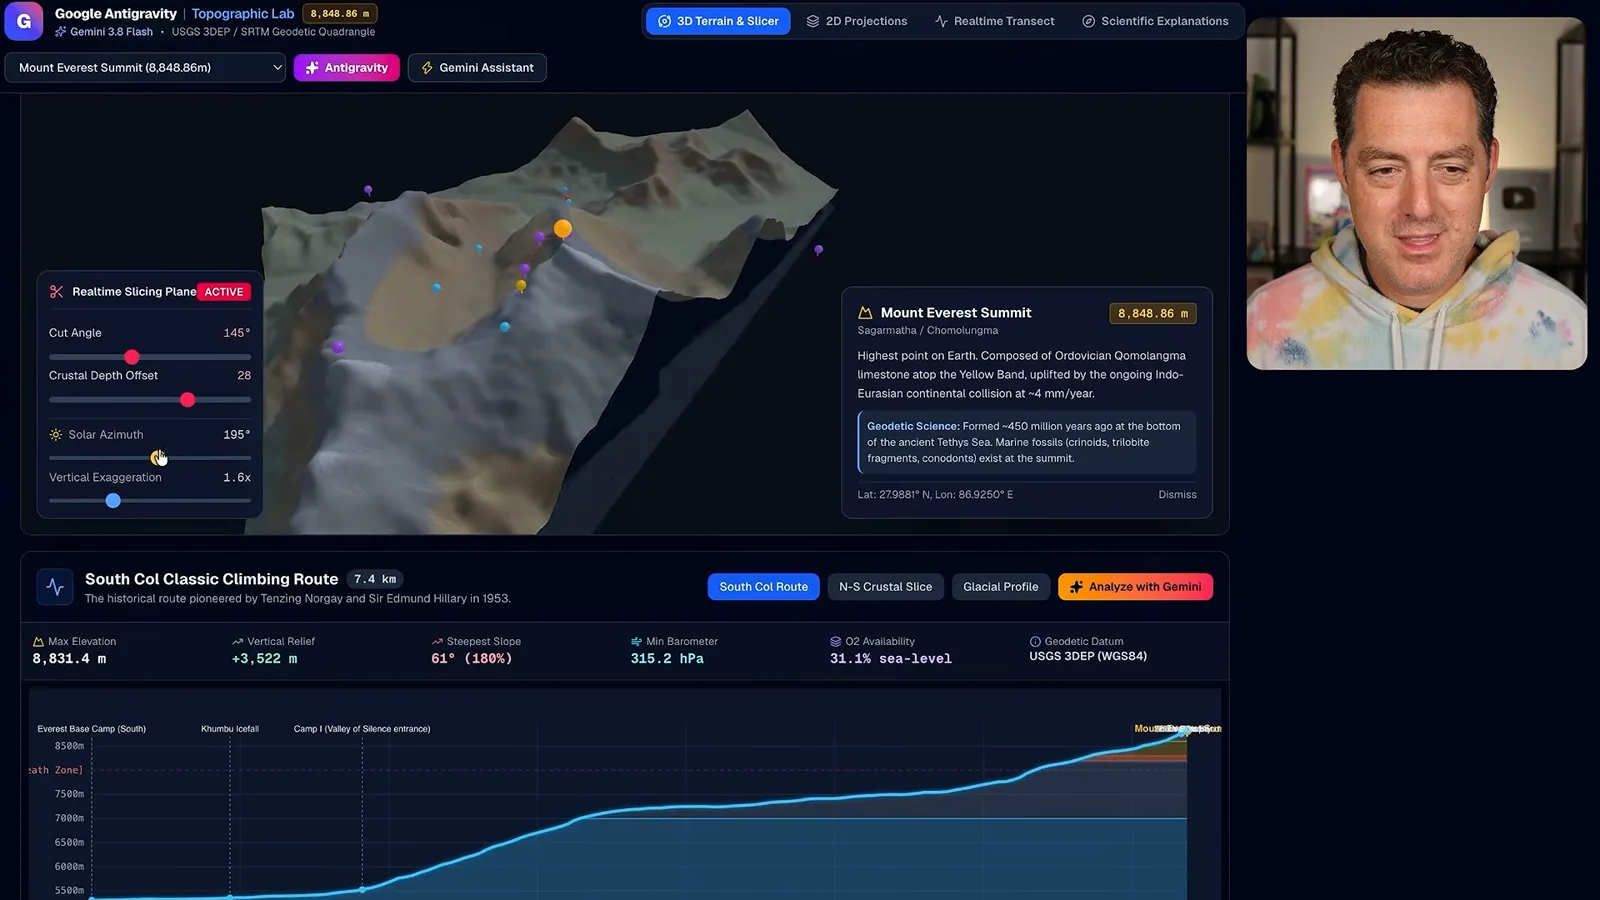The image size is (1600, 900).
Task: Select the South Col Route profile
Action: tap(763, 587)
